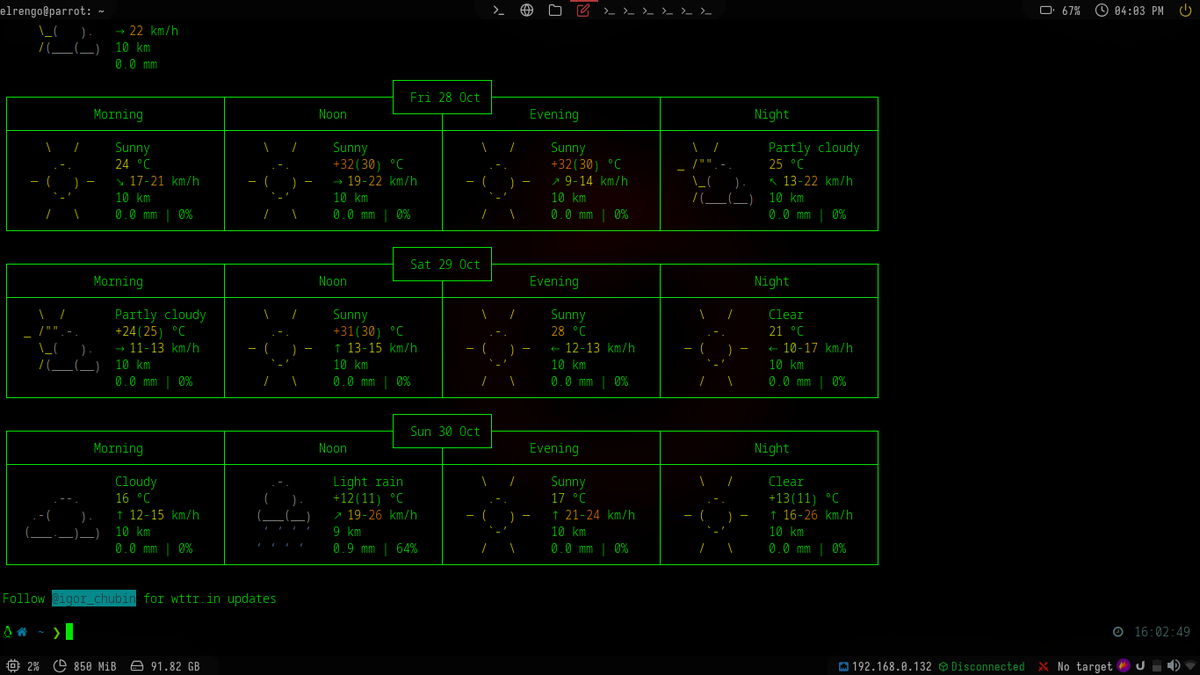Click the for wttr.in updates text
Image resolution: width=1200 pixels, height=675 pixels.
pyautogui.click(x=210, y=599)
